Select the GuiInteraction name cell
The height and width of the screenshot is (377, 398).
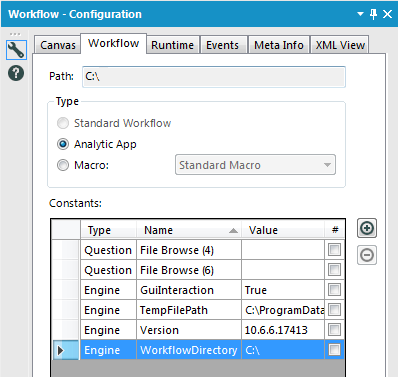click(x=189, y=290)
